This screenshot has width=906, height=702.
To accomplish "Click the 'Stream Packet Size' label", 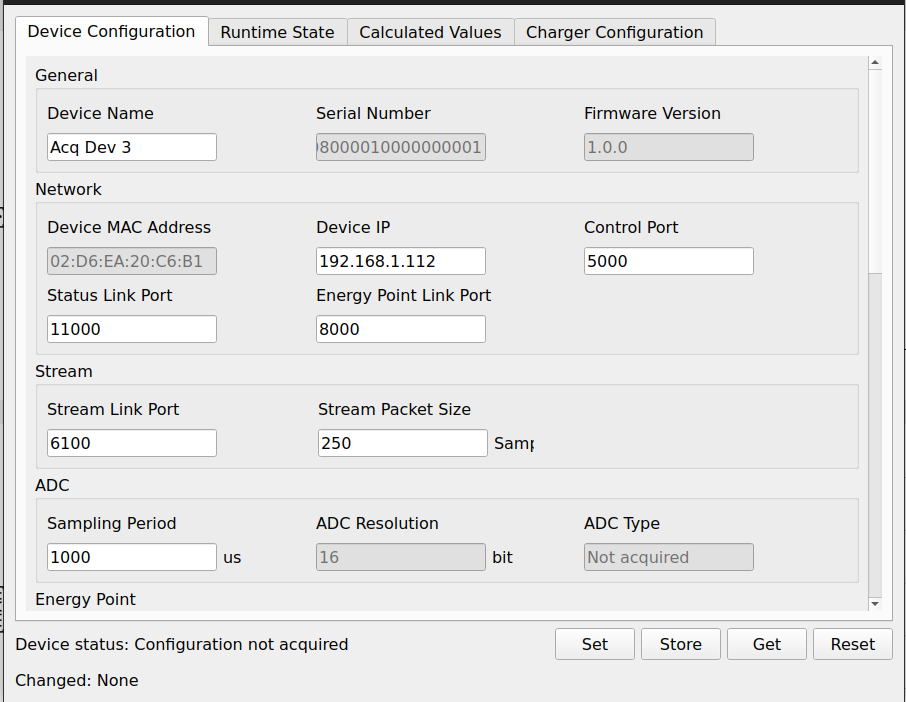I will [395, 410].
